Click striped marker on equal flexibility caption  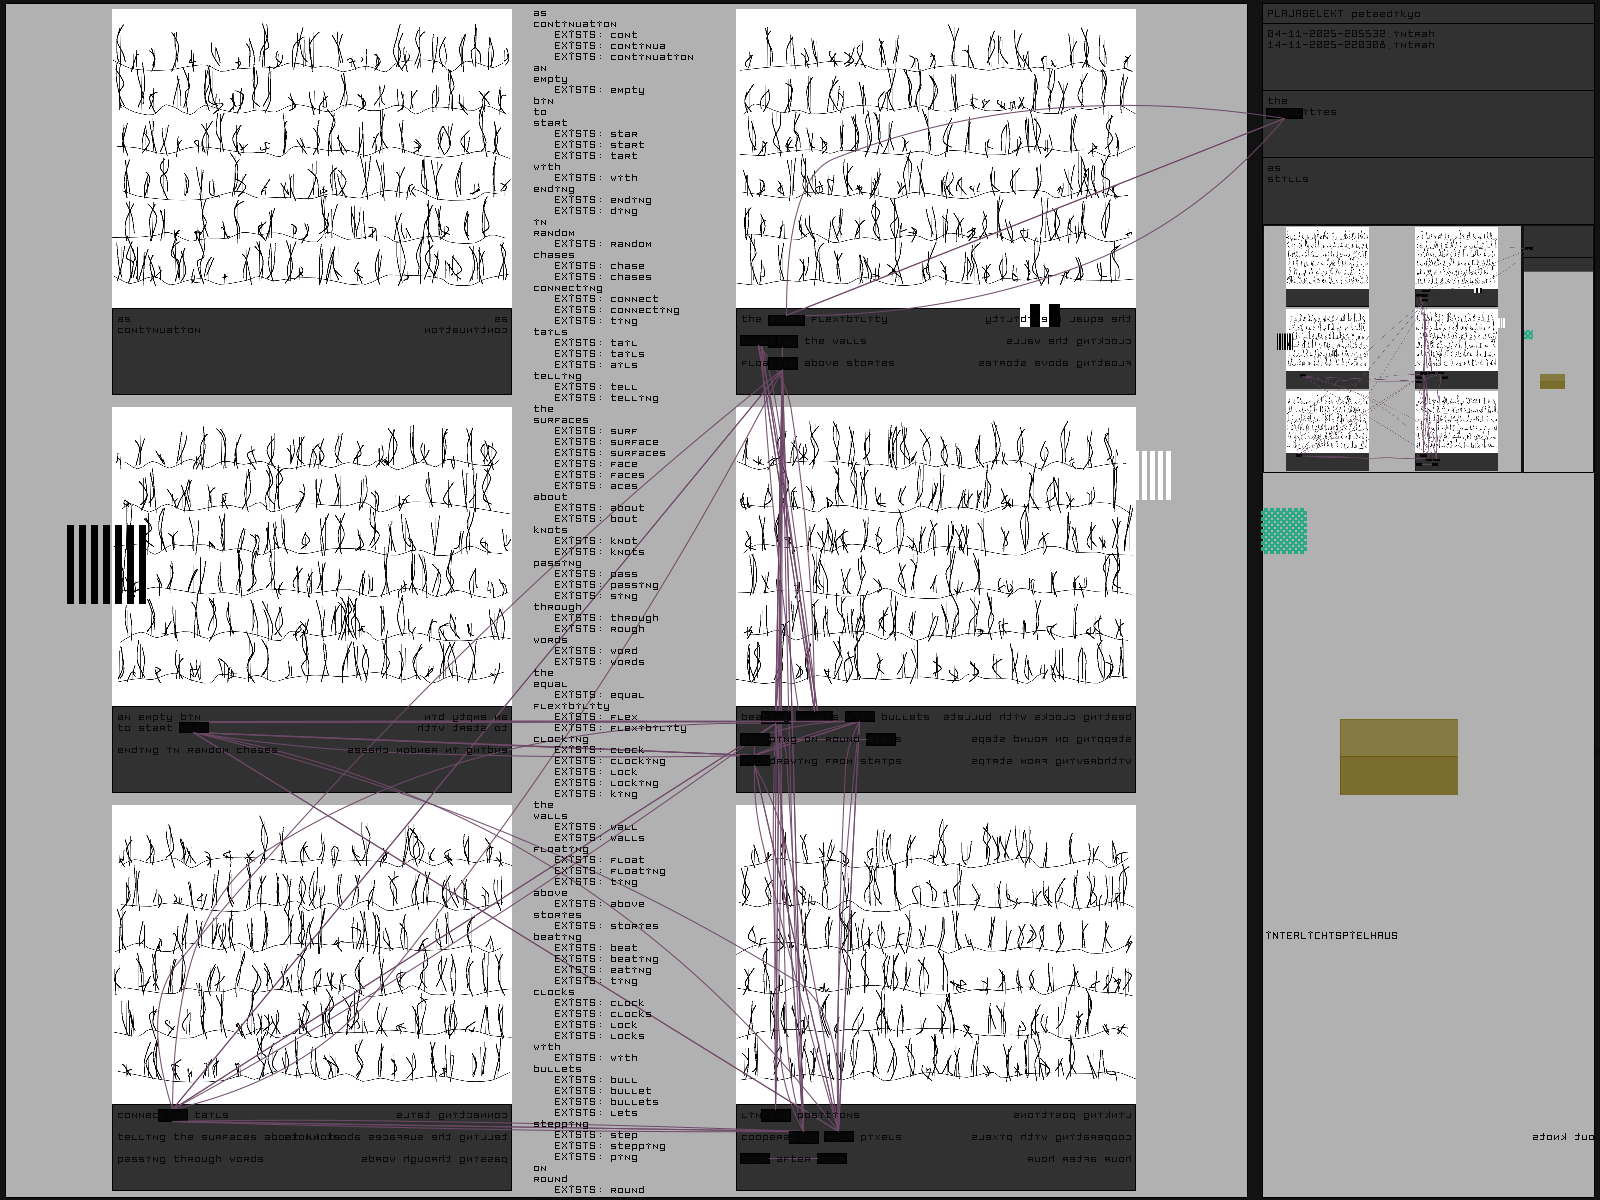(x=1040, y=316)
